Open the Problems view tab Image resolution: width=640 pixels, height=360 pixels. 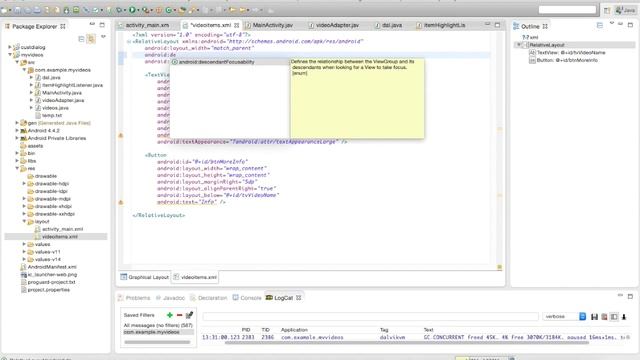(134, 298)
